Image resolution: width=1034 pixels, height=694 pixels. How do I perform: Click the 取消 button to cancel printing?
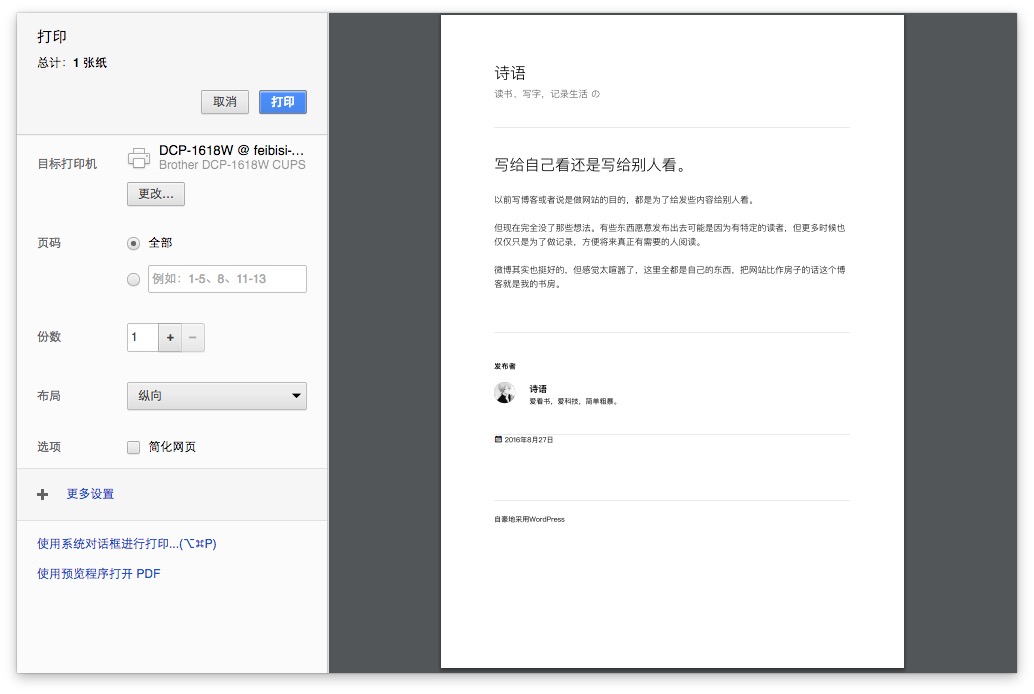point(224,102)
